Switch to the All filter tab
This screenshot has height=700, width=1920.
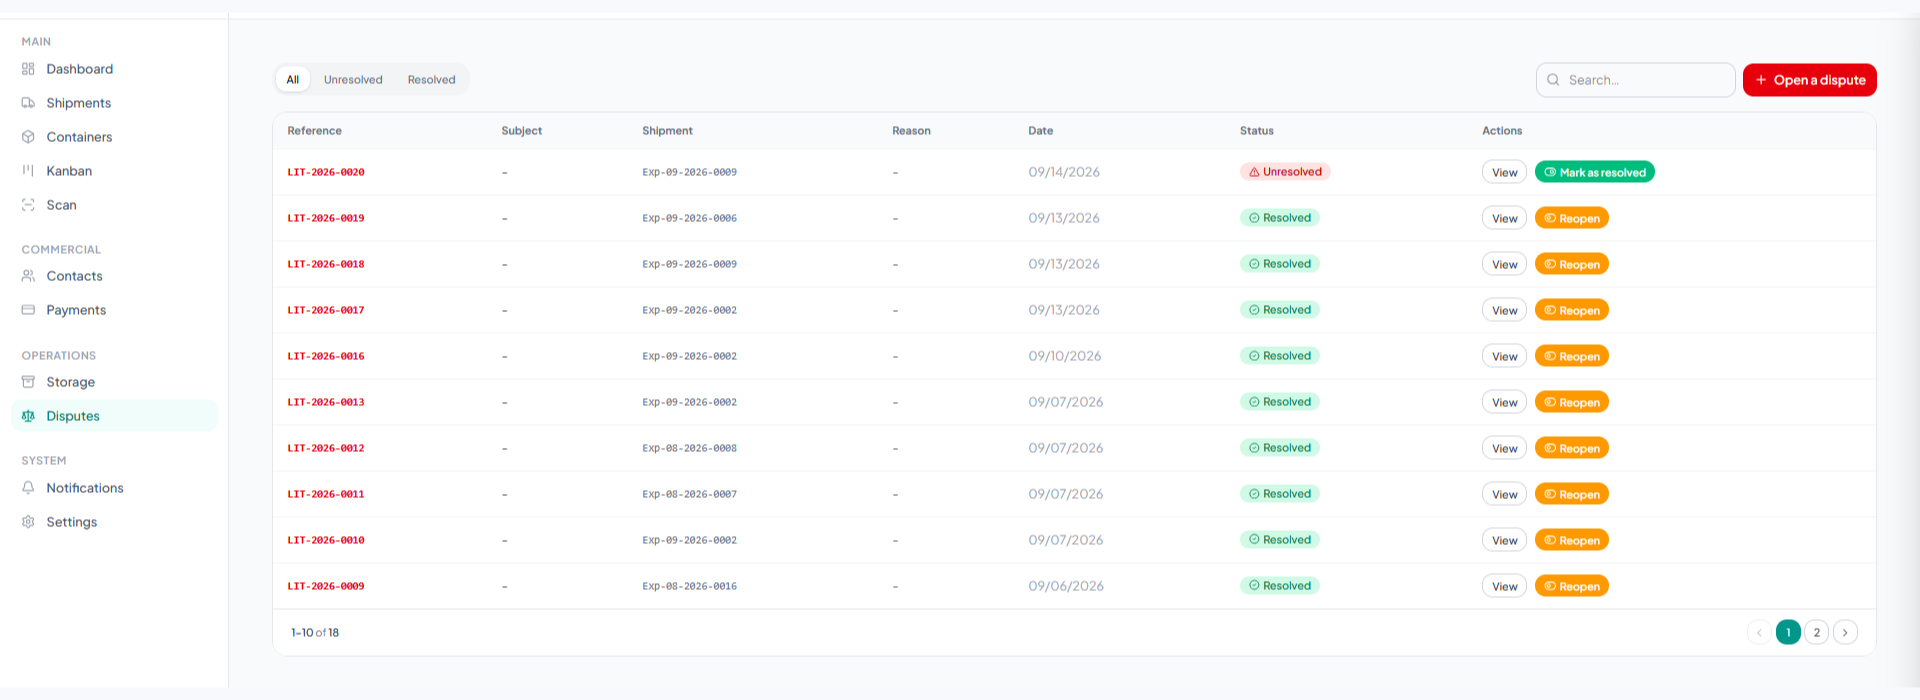pos(292,80)
